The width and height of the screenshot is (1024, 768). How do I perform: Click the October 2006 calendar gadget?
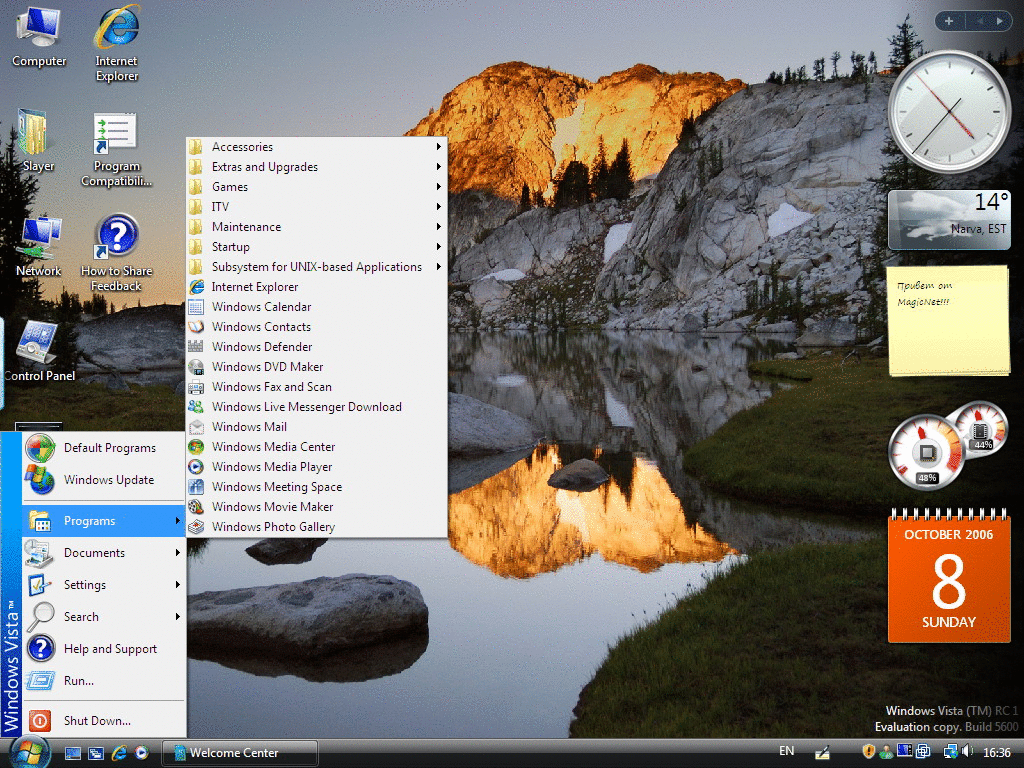pos(949,576)
